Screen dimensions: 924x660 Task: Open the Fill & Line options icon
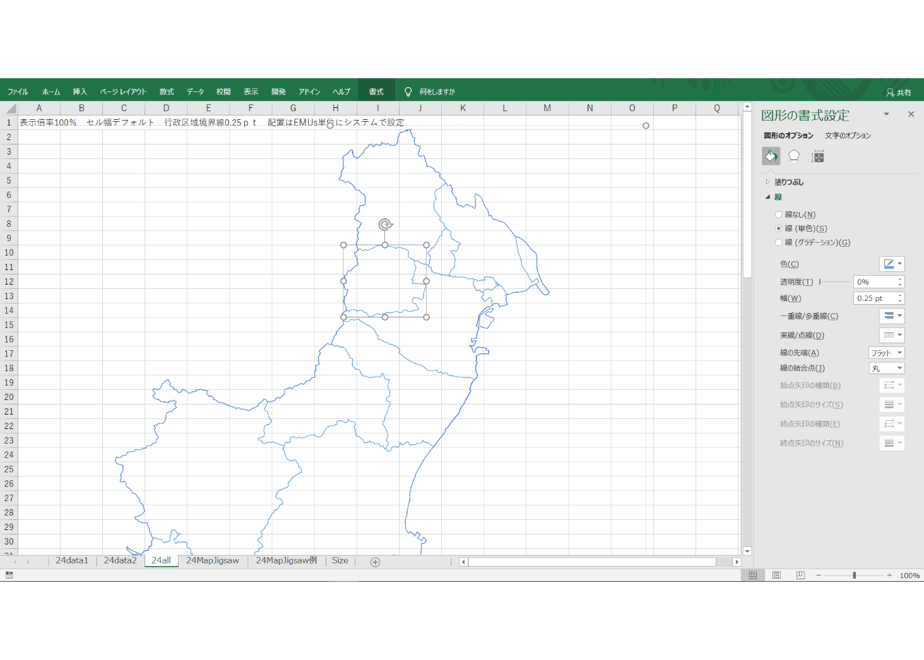pos(771,156)
